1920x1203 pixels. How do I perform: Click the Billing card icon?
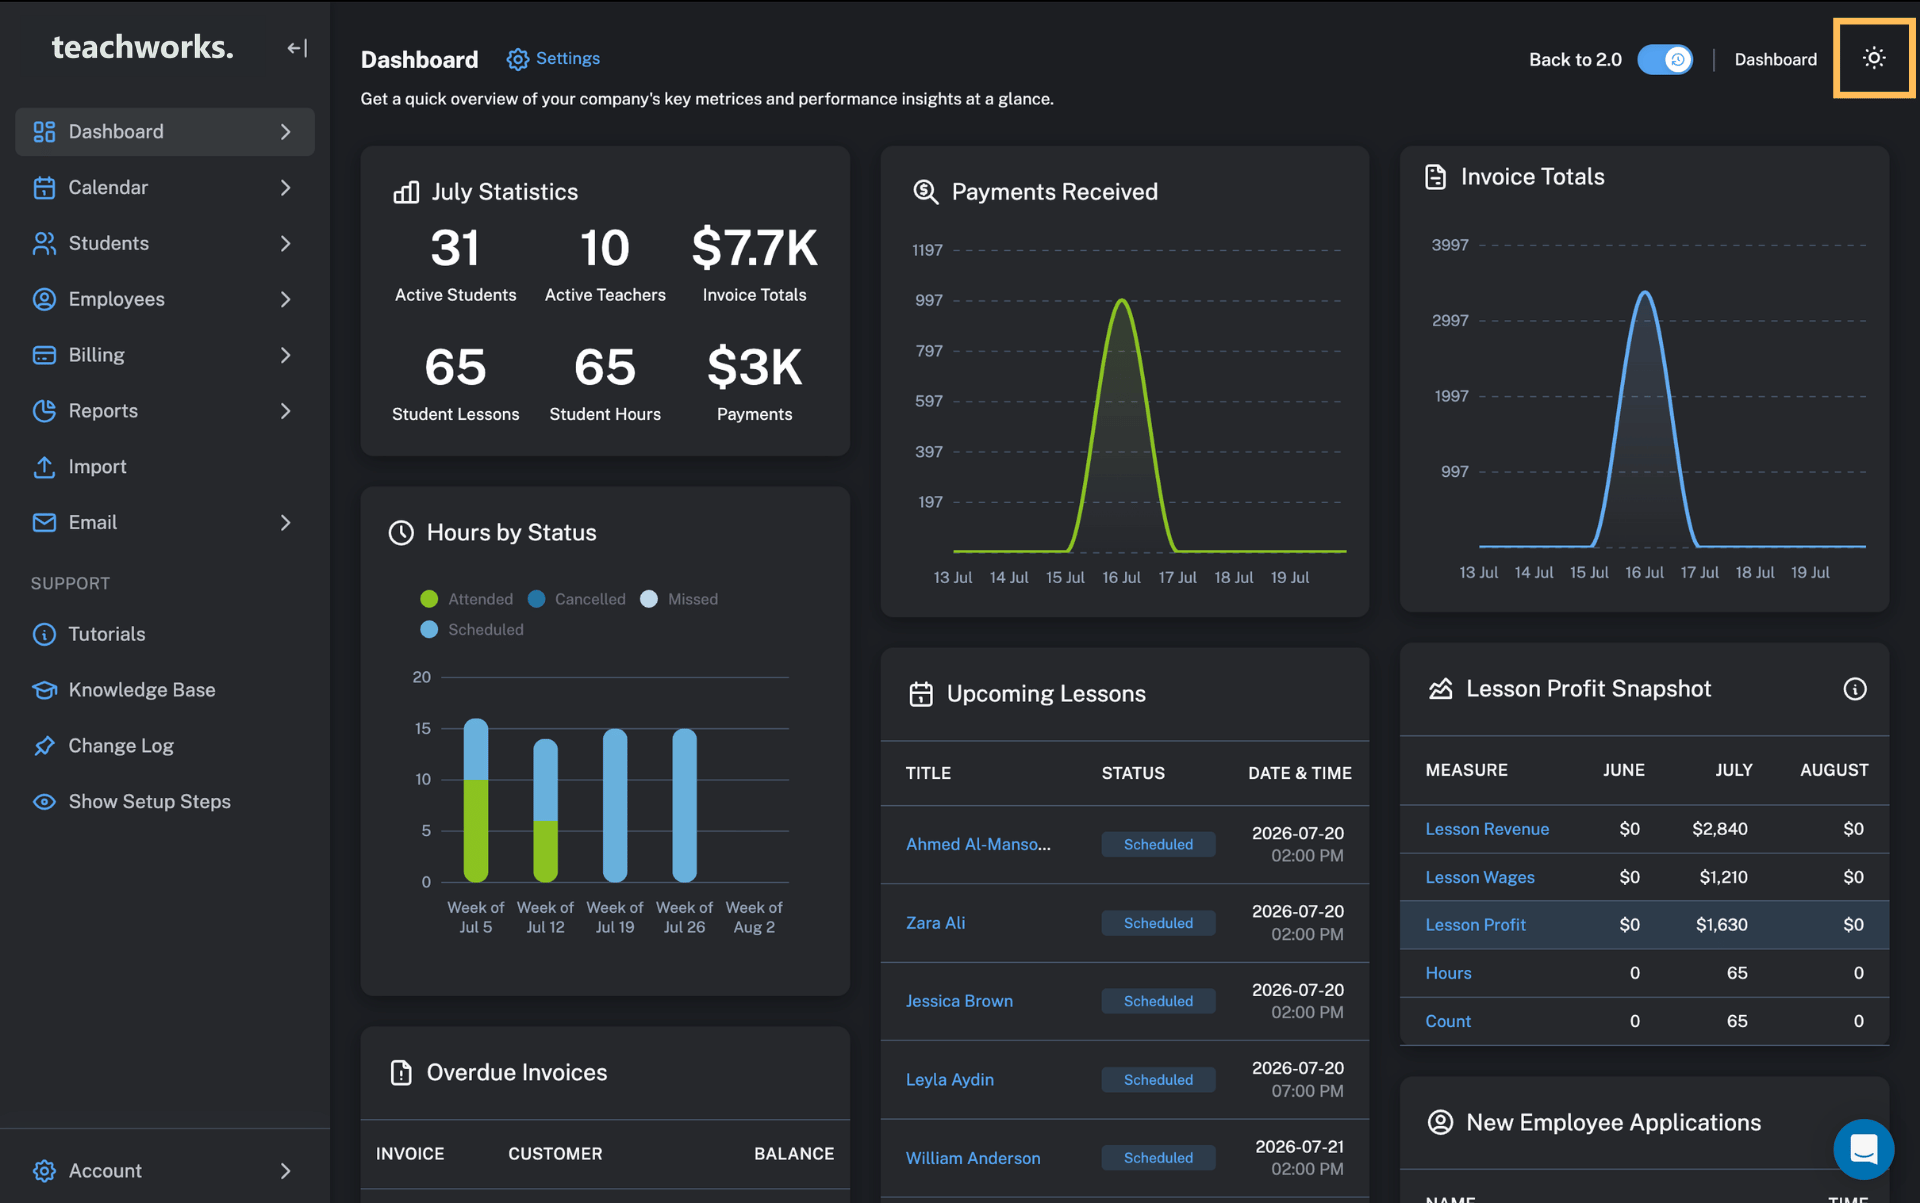point(44,355)
